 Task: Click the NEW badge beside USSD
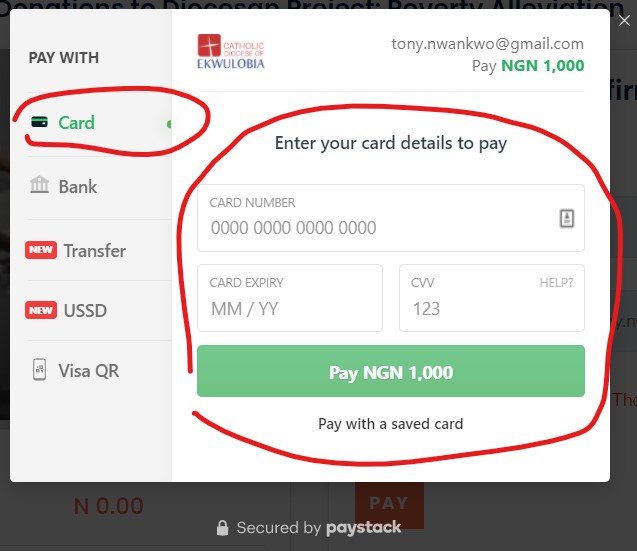[41, 310]
